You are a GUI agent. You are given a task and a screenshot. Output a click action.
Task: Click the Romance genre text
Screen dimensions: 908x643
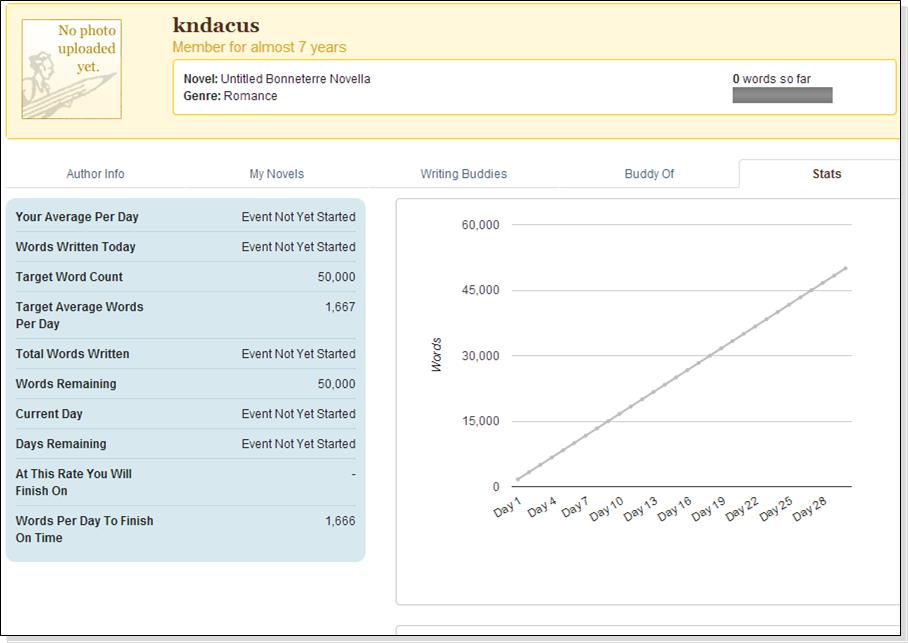(x=250, y=96)
